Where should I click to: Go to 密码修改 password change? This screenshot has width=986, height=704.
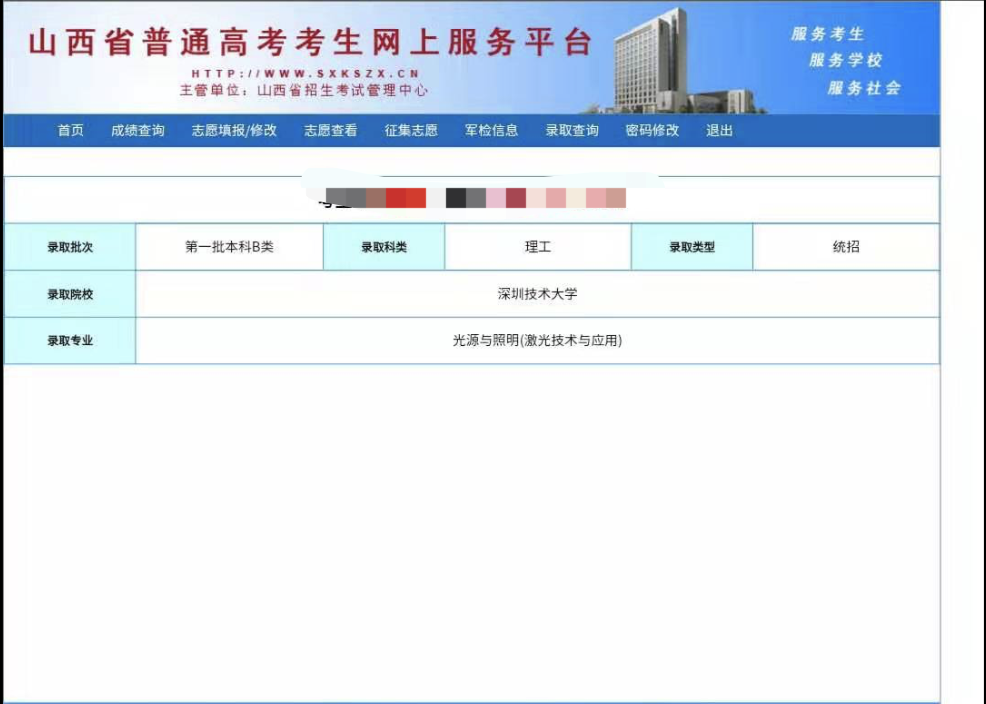click(652, 130)
